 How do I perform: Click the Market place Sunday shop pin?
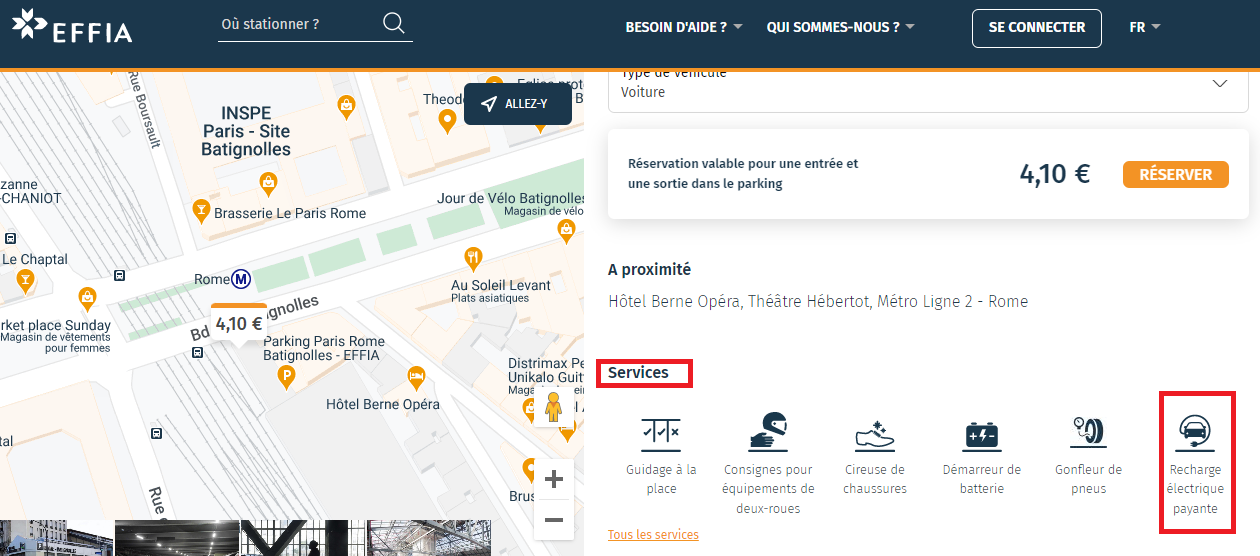87,297
